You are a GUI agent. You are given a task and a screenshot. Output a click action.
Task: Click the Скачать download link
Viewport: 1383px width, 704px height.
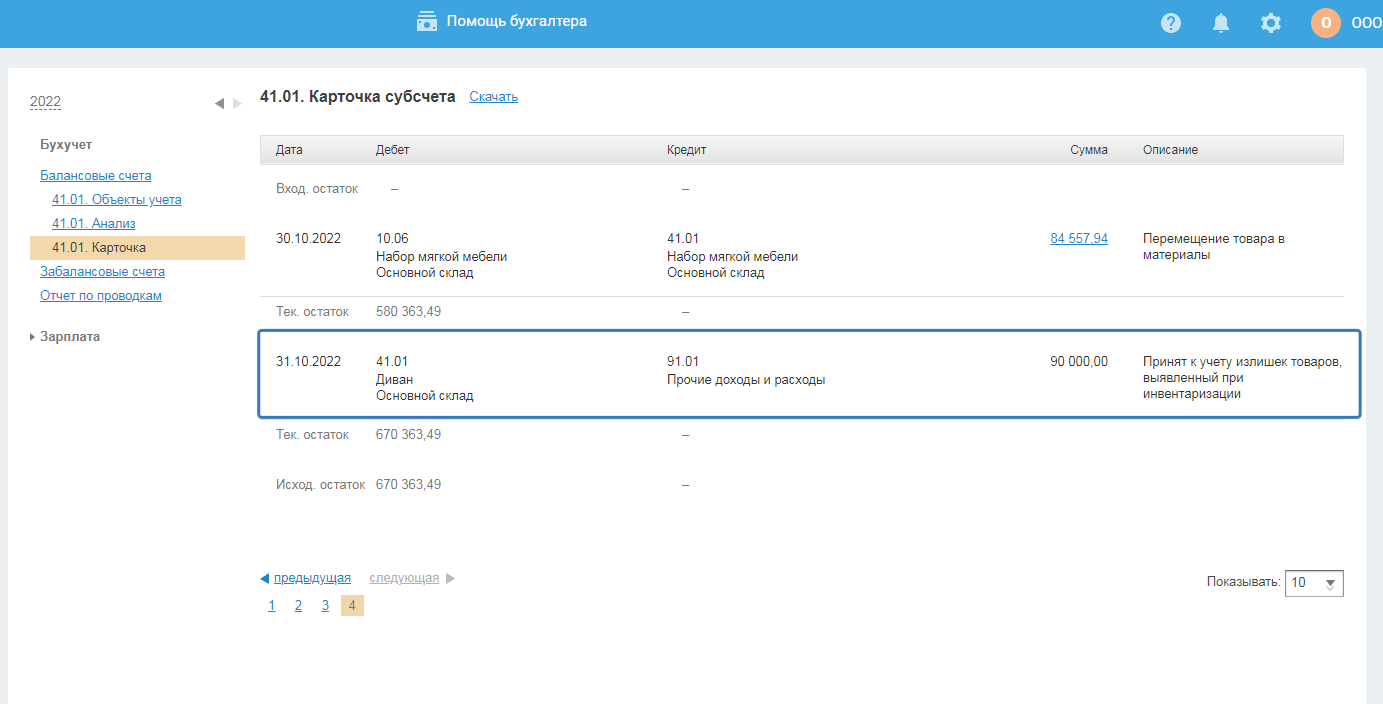(493, 97)
